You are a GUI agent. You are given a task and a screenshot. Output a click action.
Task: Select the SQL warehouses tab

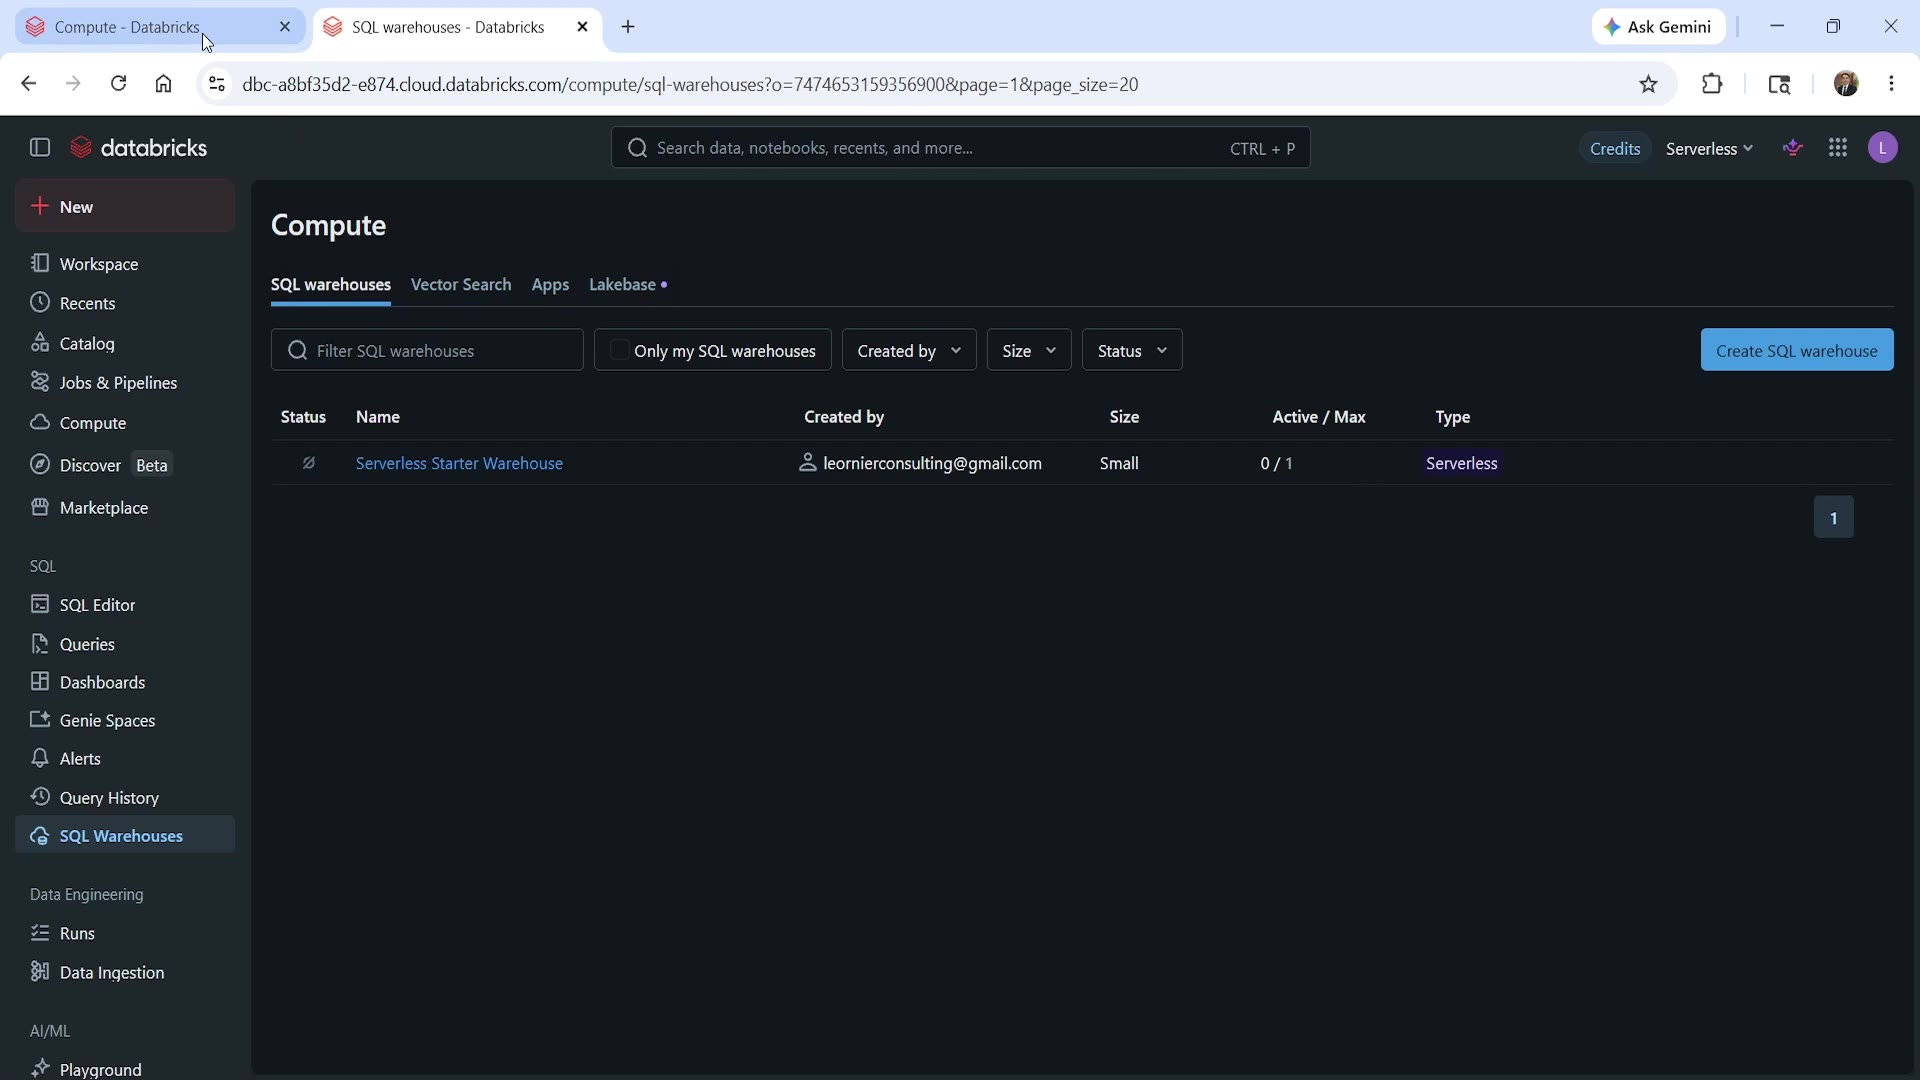pos(331,285)
